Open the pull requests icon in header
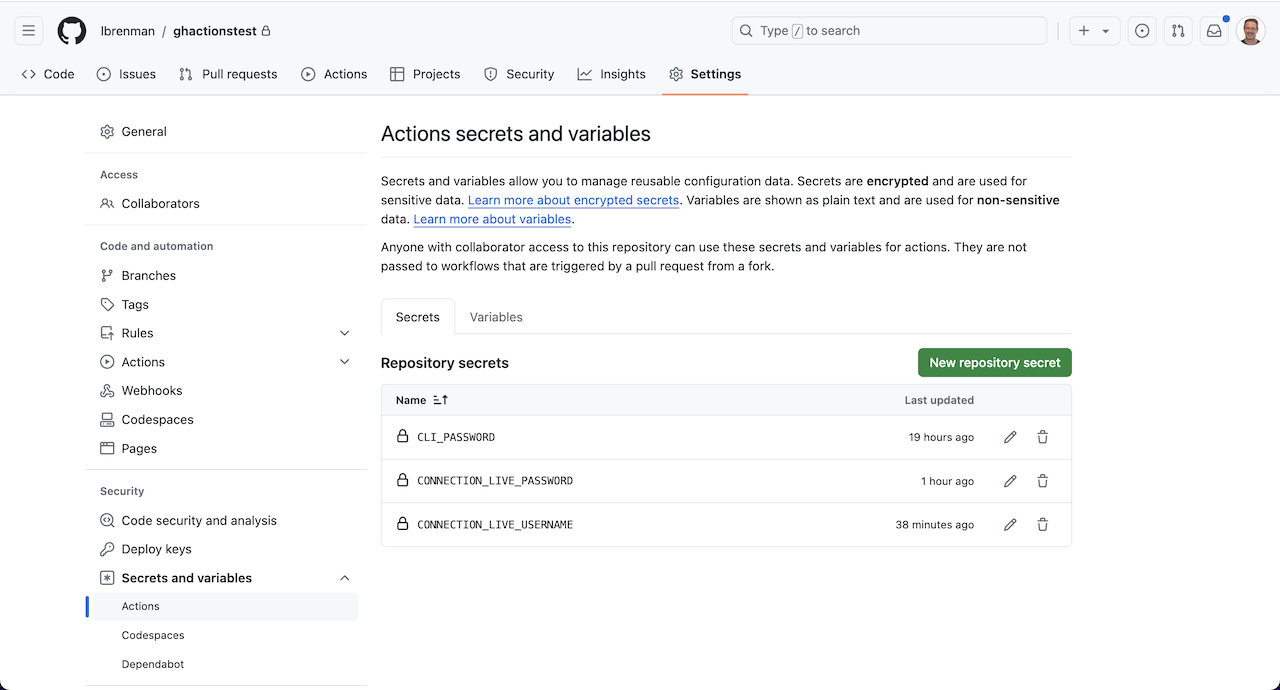Viewport: 1280px width, 690px height. 1178,31
